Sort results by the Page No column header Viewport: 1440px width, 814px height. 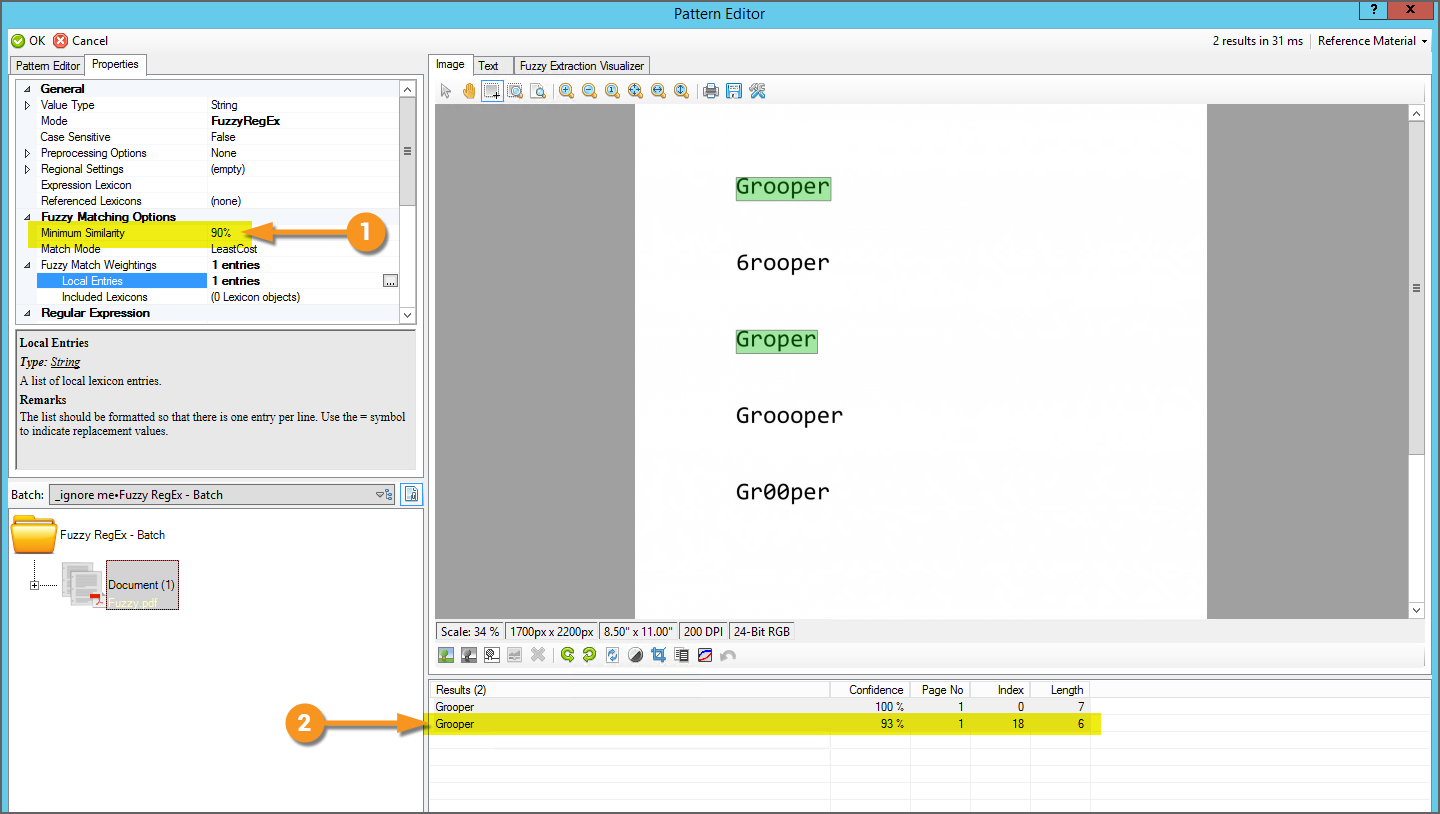click(939, 690)
